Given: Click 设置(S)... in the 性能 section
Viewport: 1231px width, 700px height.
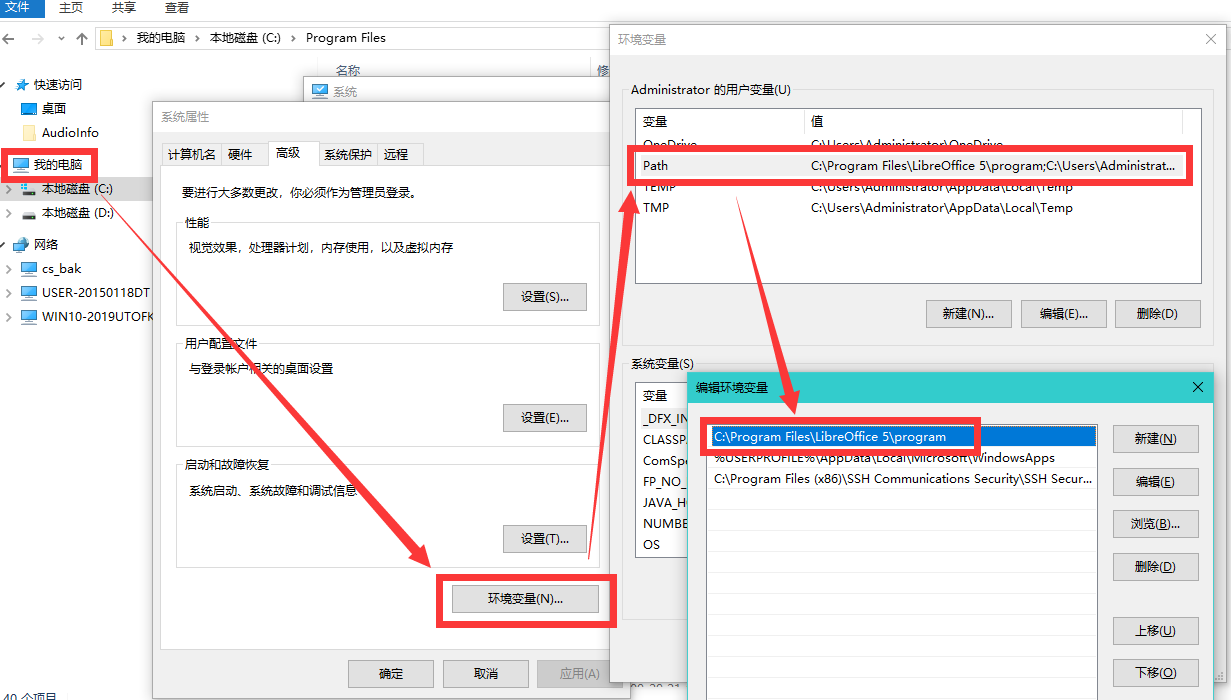Looking at the screenshot, I should point(544,297).
